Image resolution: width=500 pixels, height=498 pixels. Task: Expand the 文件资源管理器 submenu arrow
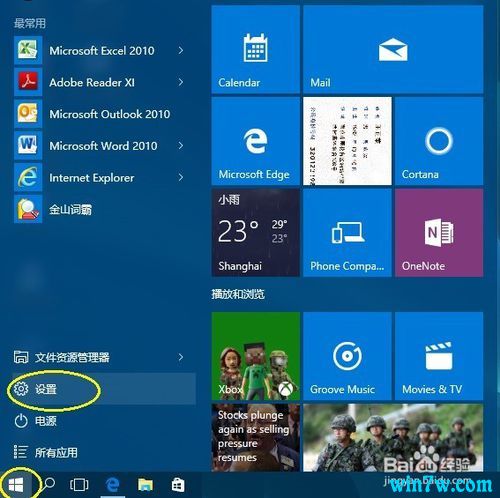click(181, 357)
